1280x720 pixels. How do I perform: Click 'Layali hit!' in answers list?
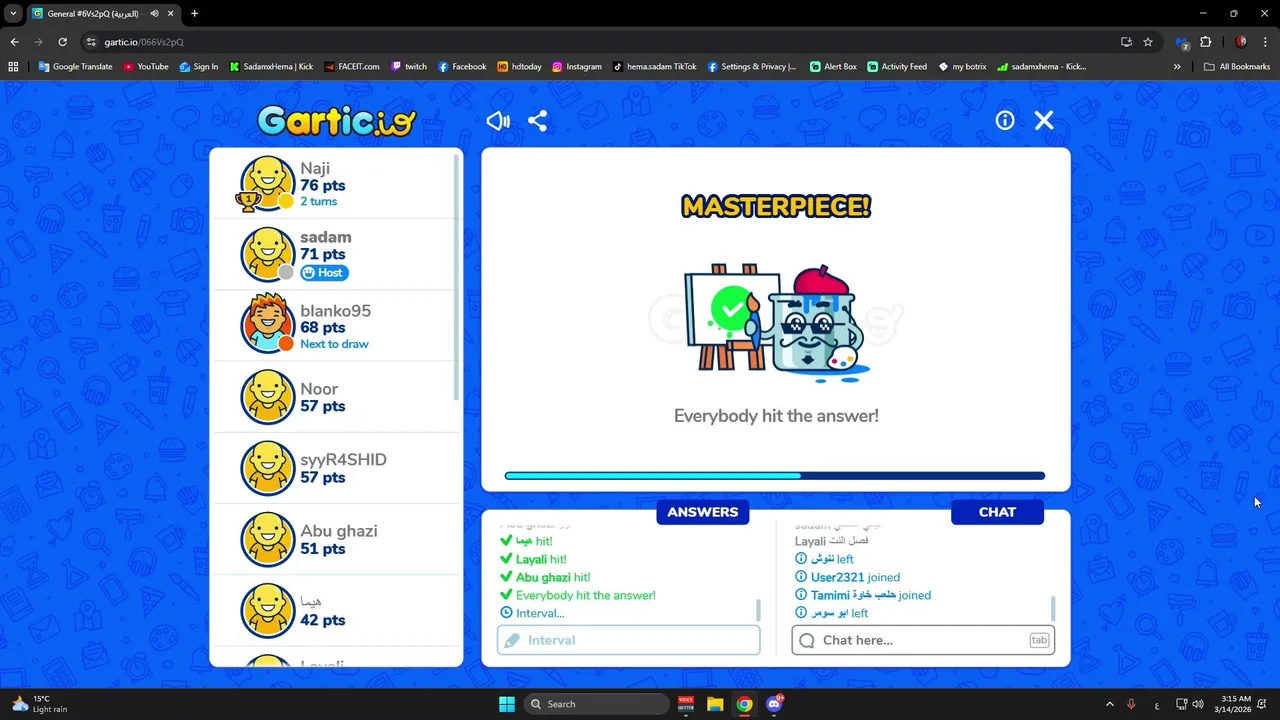tap(541, 559)
